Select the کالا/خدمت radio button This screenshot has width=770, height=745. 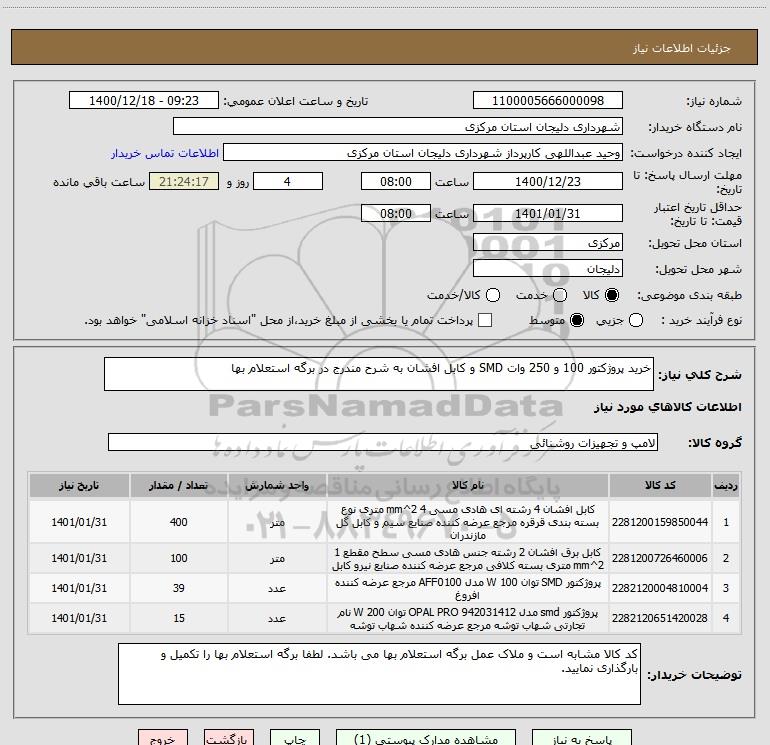pyautogui.click(x=493, y=295)
